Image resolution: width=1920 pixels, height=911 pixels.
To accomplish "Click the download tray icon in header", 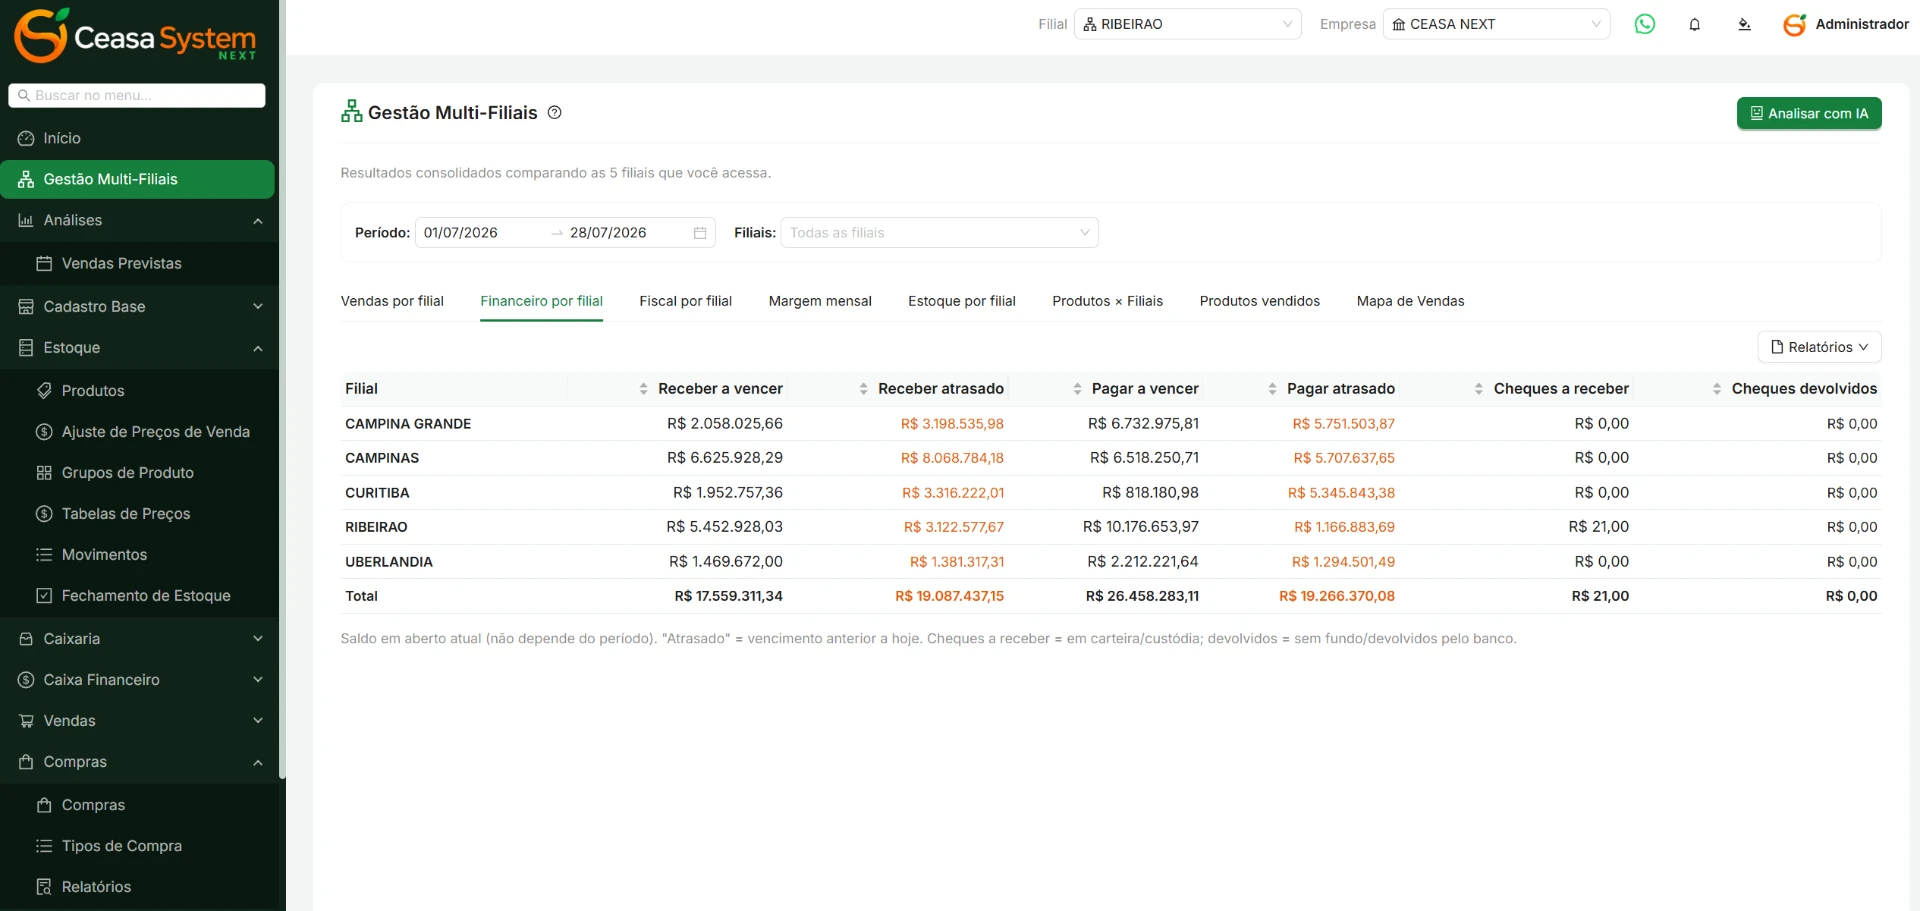I will tap(1744, 24).
